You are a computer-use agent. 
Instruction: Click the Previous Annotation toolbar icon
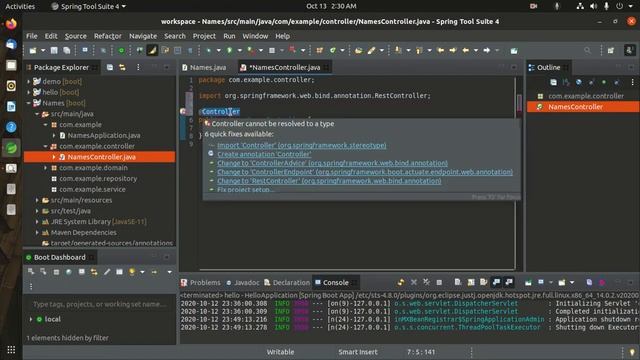pos(419,50)
